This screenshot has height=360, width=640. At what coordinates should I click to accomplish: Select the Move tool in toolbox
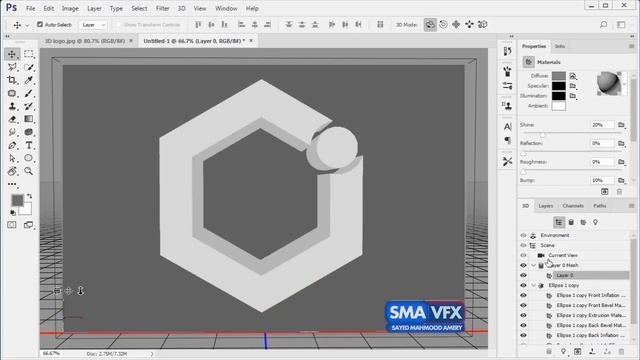(x=12, y=54)
